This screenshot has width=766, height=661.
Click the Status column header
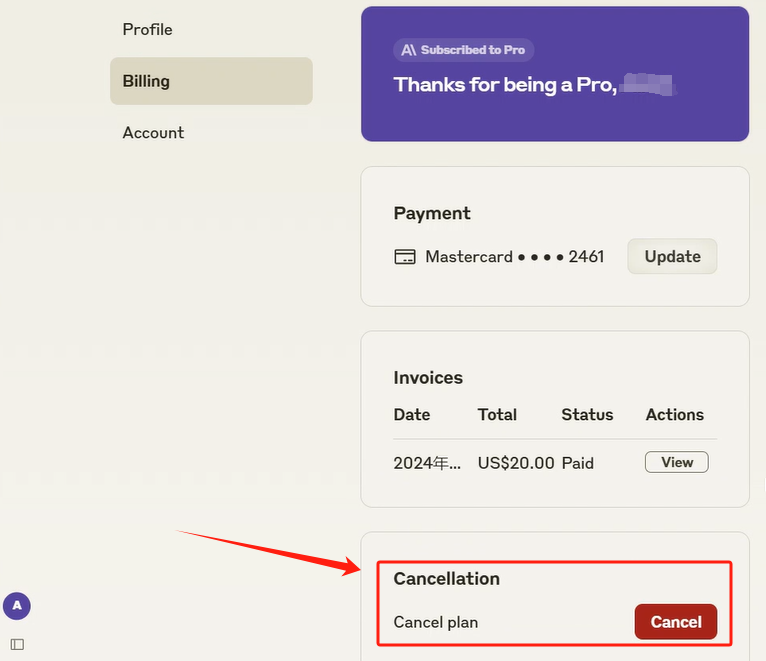pyautogui.click(x=587, y=414)
